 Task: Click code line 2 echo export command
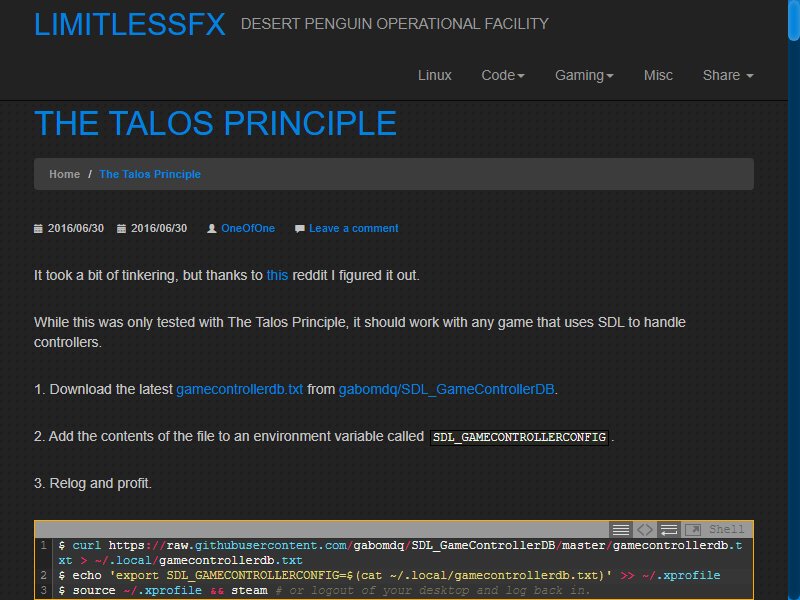[x=389, y=576]
